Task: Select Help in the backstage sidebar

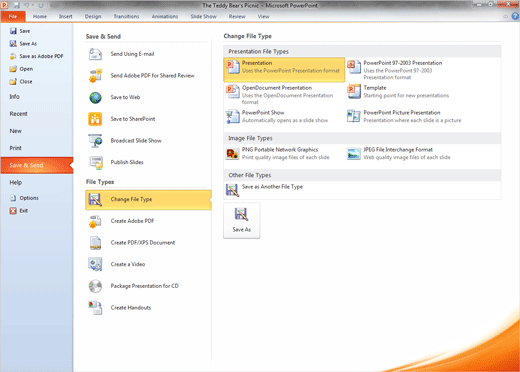Action: tap(37, 182)
